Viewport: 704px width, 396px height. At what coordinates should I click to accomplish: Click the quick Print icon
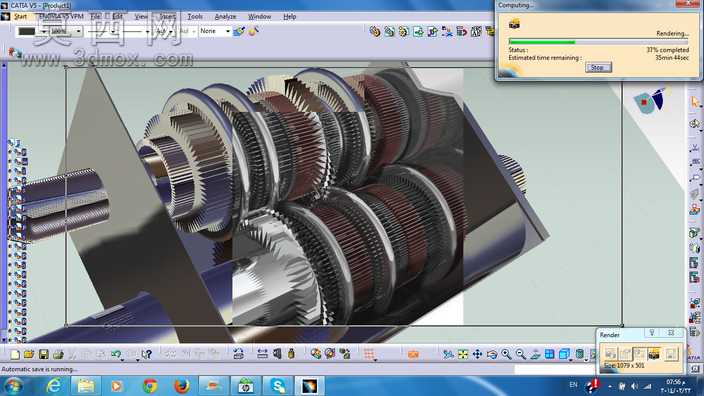pyautogui.click(x=58, y=354)
